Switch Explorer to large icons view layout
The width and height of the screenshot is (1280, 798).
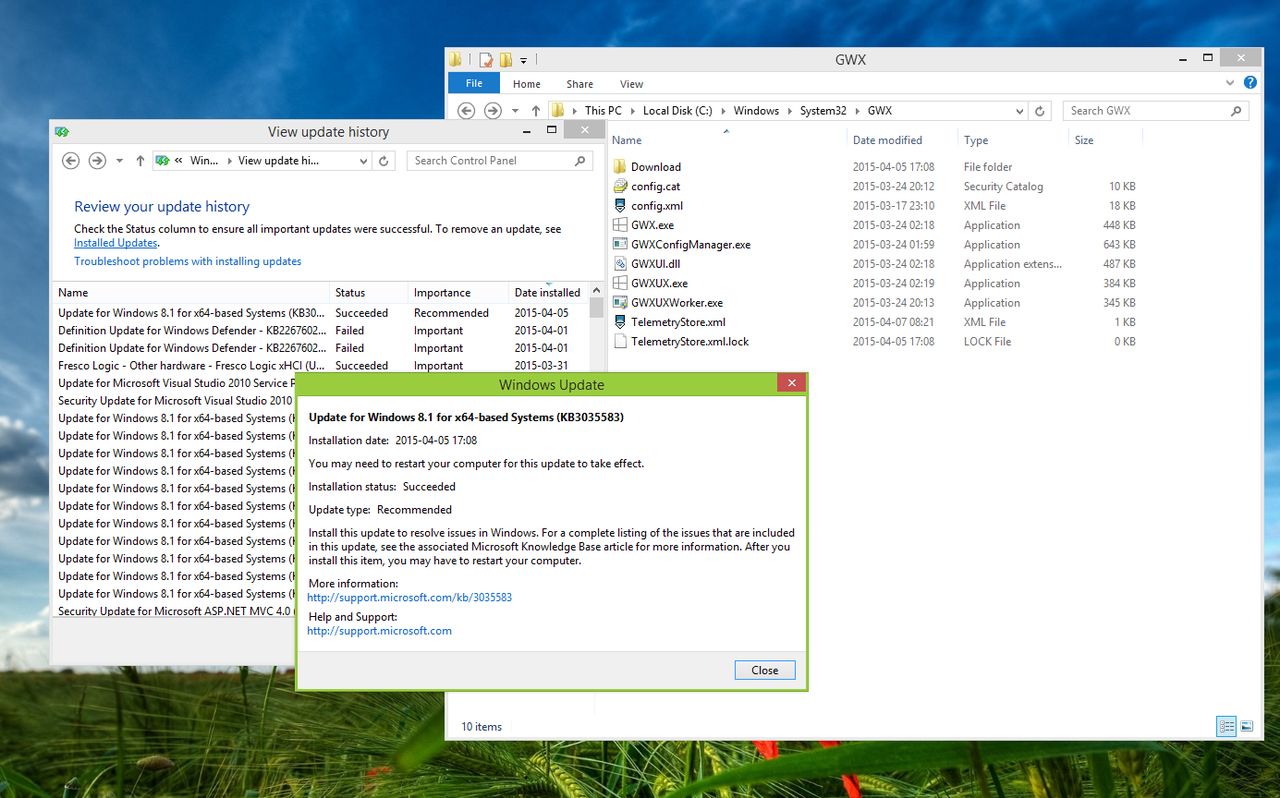coord(1246,727)
